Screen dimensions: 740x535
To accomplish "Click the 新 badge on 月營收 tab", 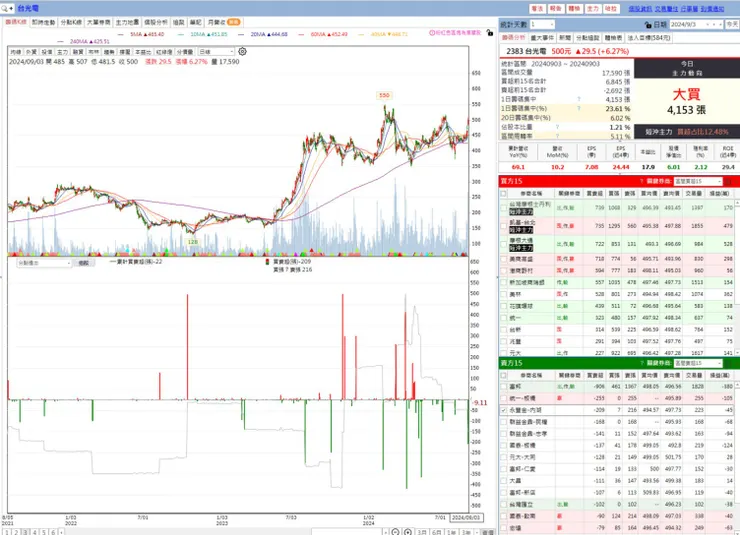I will tap(234, 22).
